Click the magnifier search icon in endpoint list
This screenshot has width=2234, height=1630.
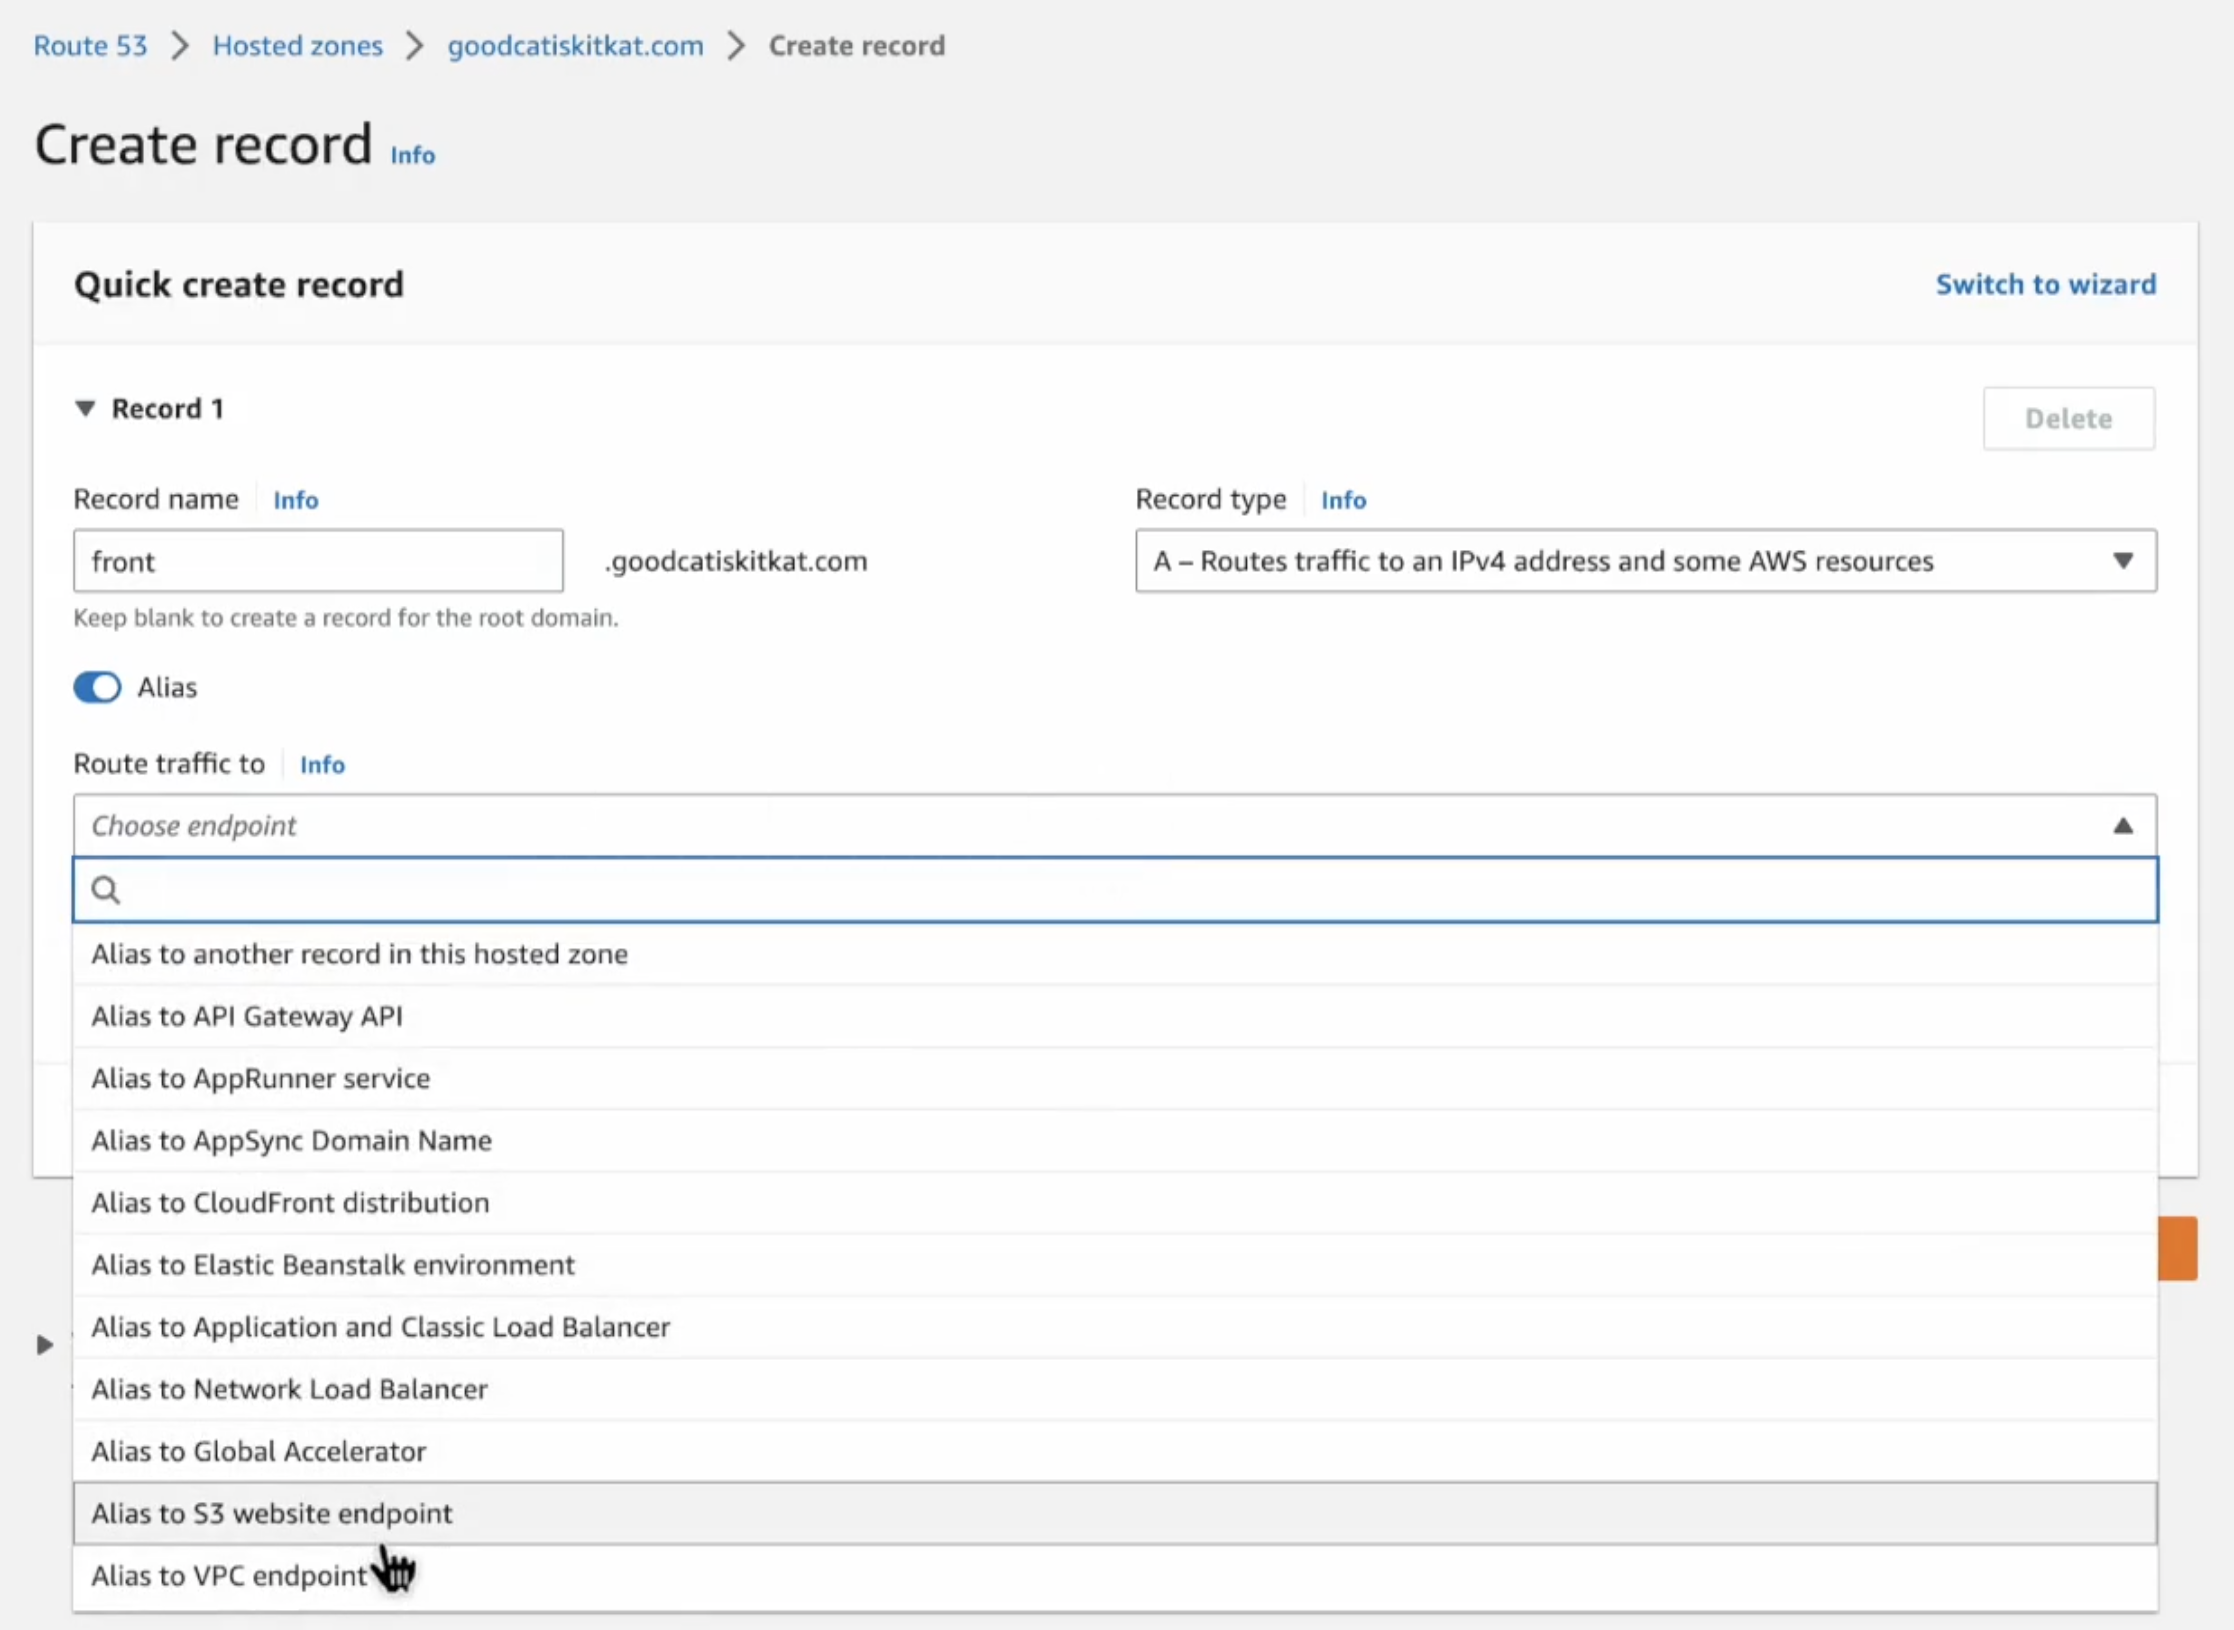coord(106,889)
